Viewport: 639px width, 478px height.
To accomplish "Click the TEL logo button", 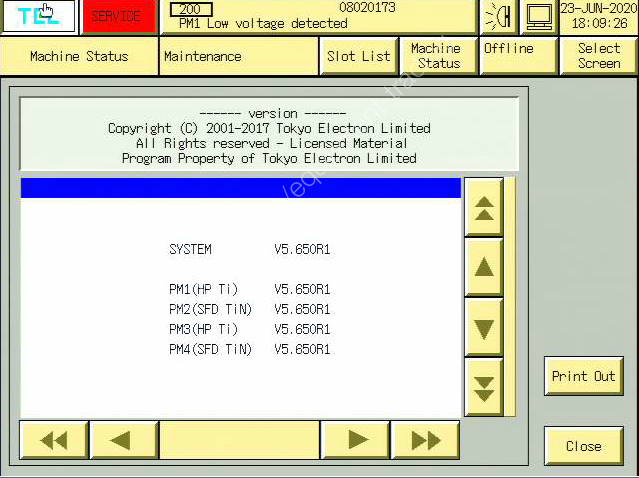I will click(x=38, y=16).
